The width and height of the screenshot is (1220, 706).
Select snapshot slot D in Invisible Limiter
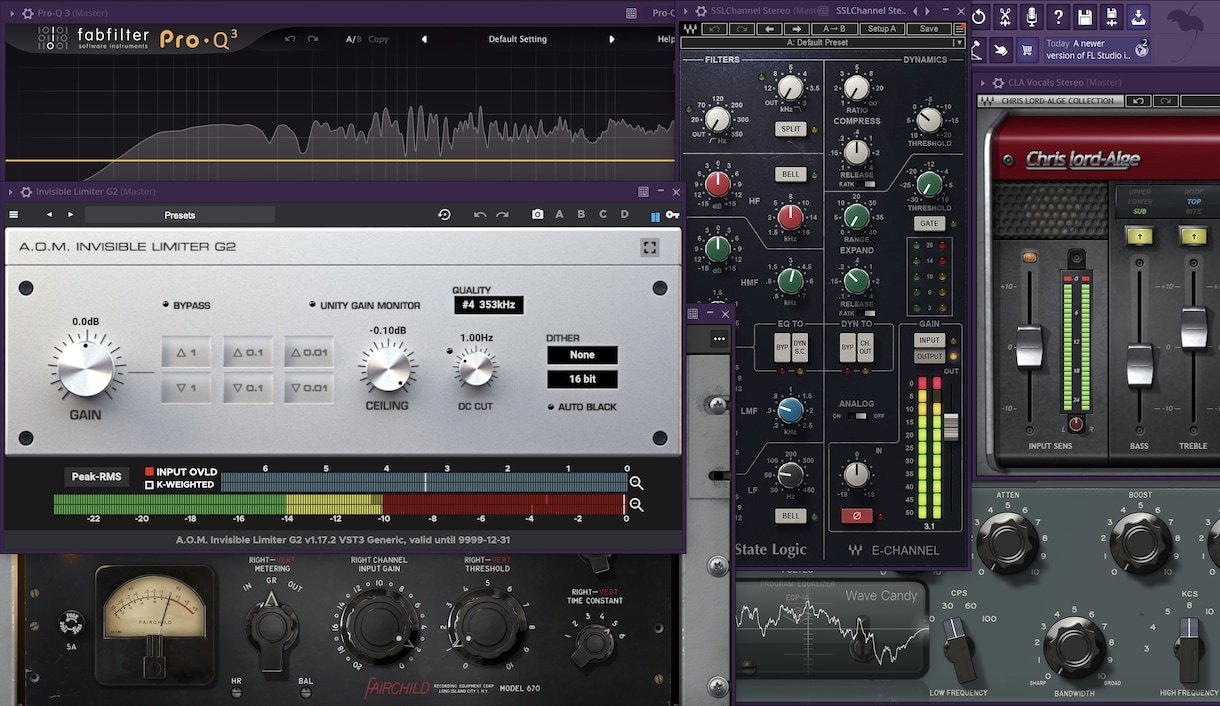click(625, 215)
